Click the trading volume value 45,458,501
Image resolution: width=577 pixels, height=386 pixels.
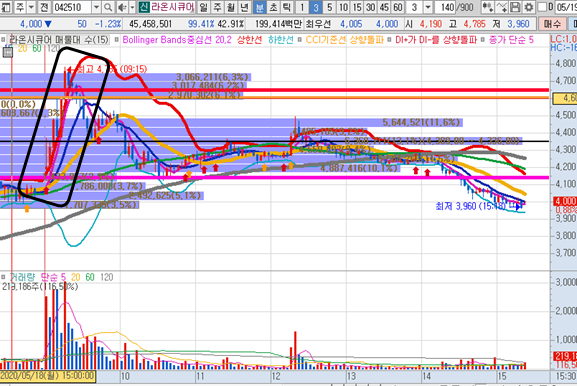coord(151,24)
